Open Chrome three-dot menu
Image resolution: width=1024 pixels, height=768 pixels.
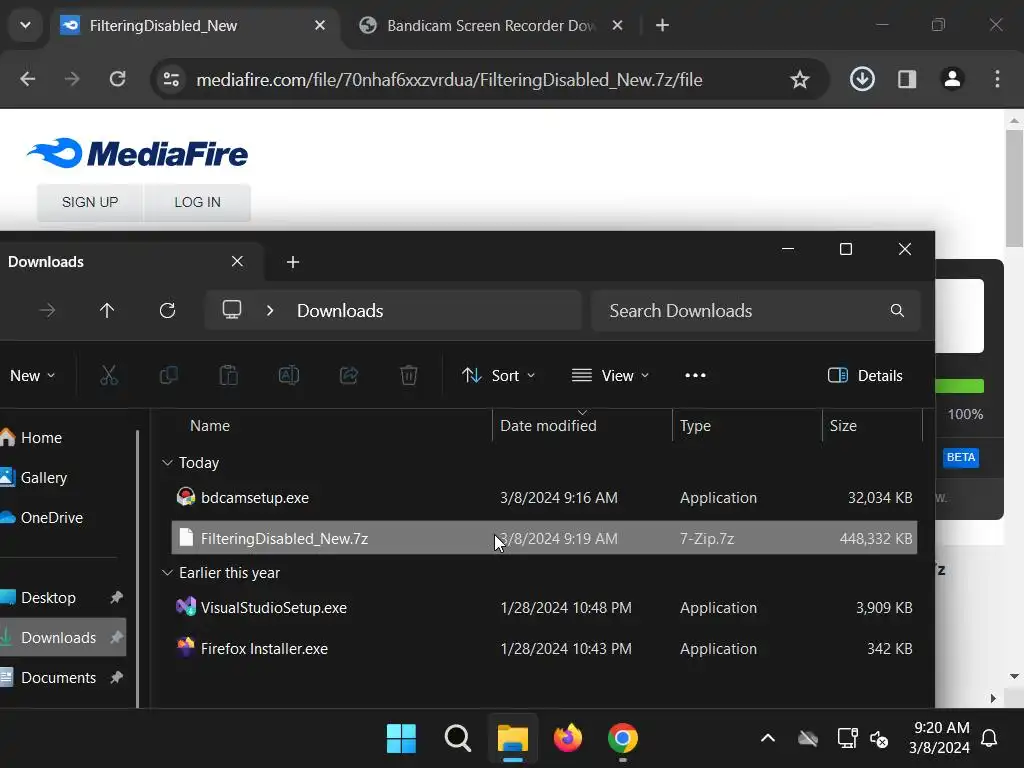tap(997, 79)
